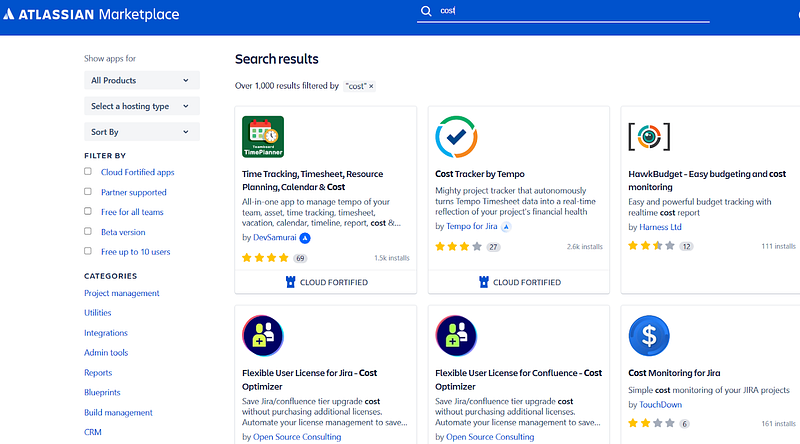Click Partner supported filter label
The image size is (800, 444).
point(134,192)
